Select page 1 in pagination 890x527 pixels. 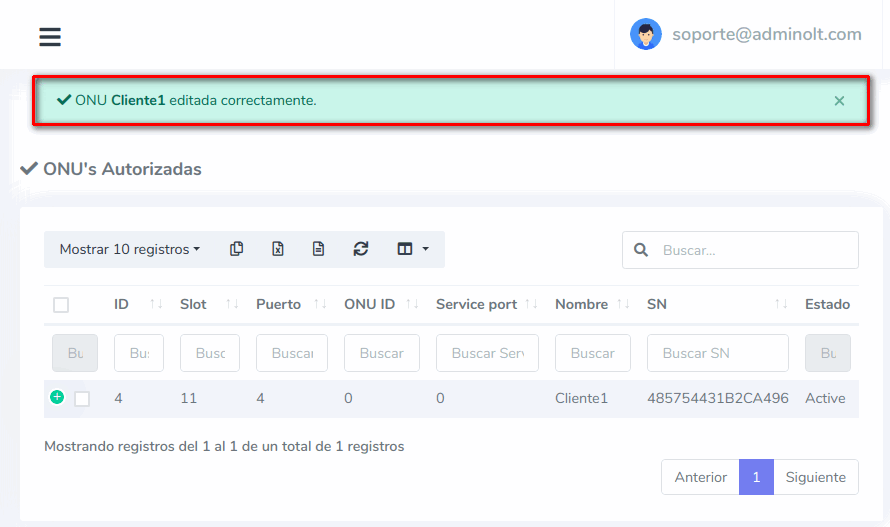point(756,477)
